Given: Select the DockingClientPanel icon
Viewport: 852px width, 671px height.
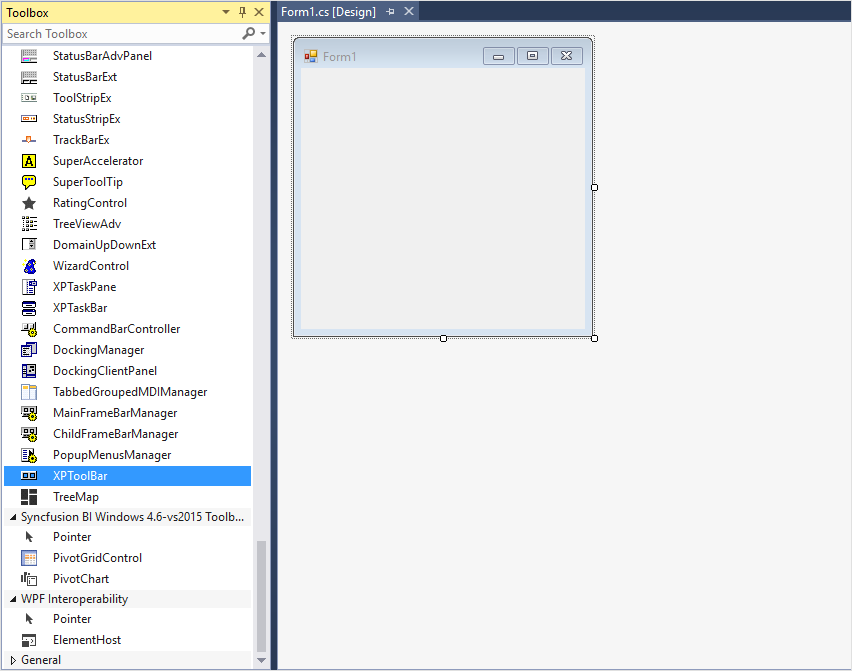Looking at the screenshot, I should (x=29, y=371).
